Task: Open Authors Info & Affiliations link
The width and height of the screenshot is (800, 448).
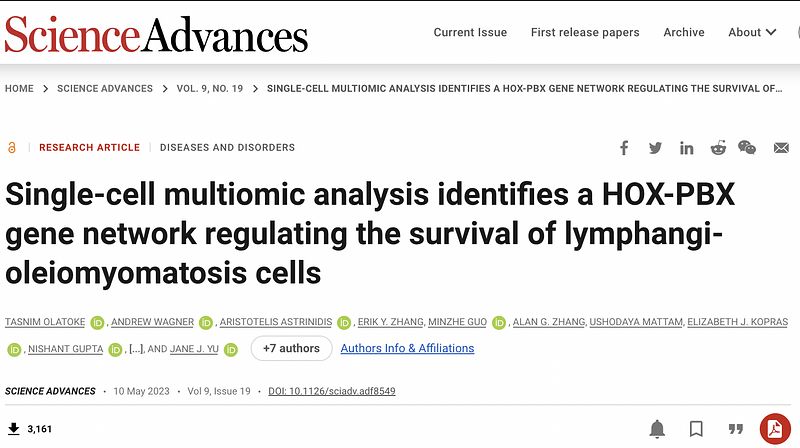Action: [x=407, y=348]
